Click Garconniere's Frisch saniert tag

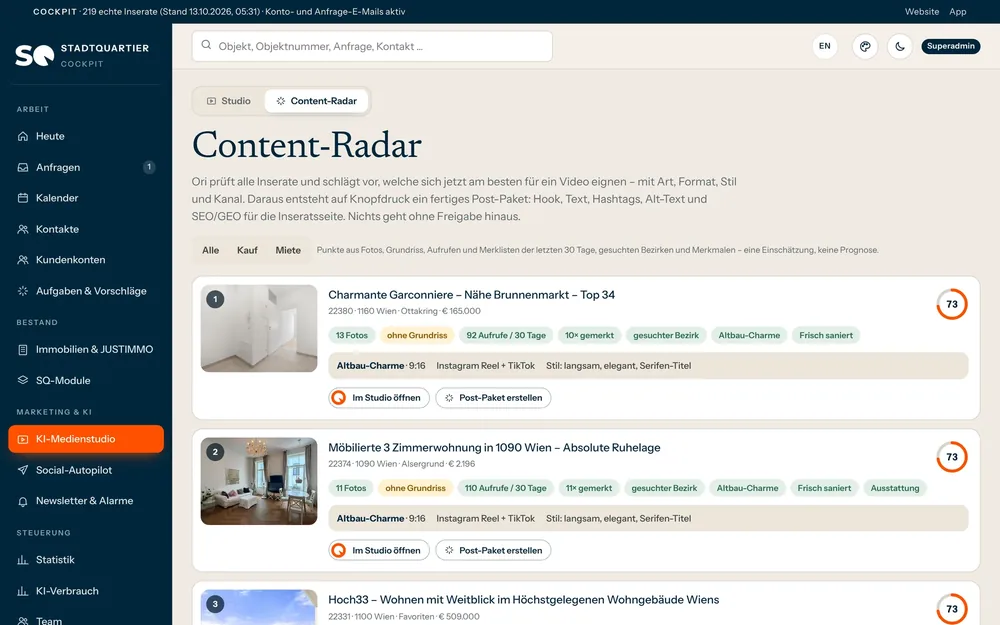826,335
